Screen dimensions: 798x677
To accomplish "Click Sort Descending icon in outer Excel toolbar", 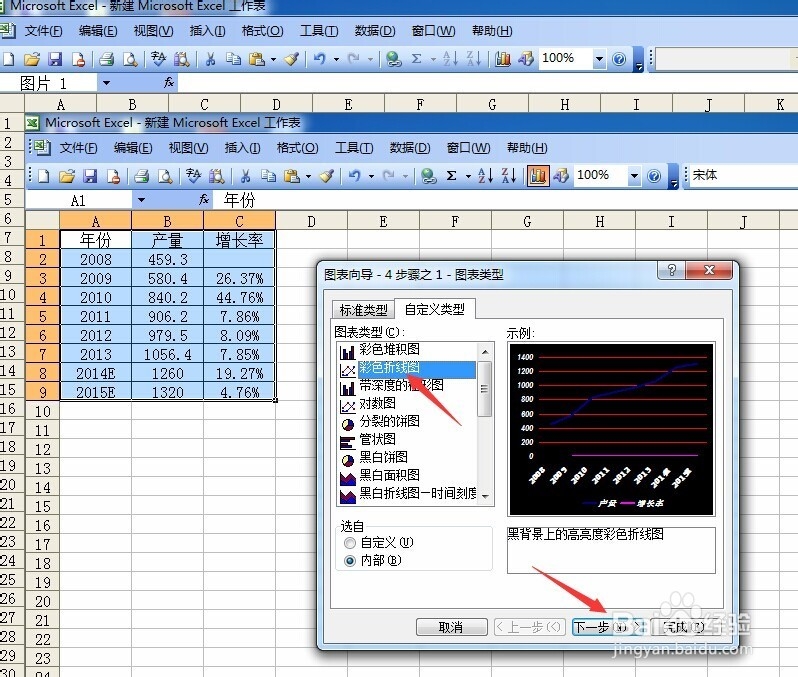I will tap(474, 59).
